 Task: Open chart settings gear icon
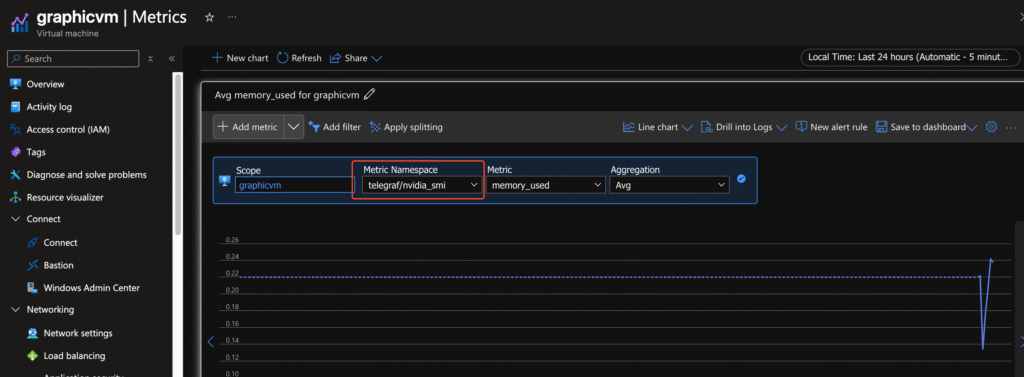point(991,127)
